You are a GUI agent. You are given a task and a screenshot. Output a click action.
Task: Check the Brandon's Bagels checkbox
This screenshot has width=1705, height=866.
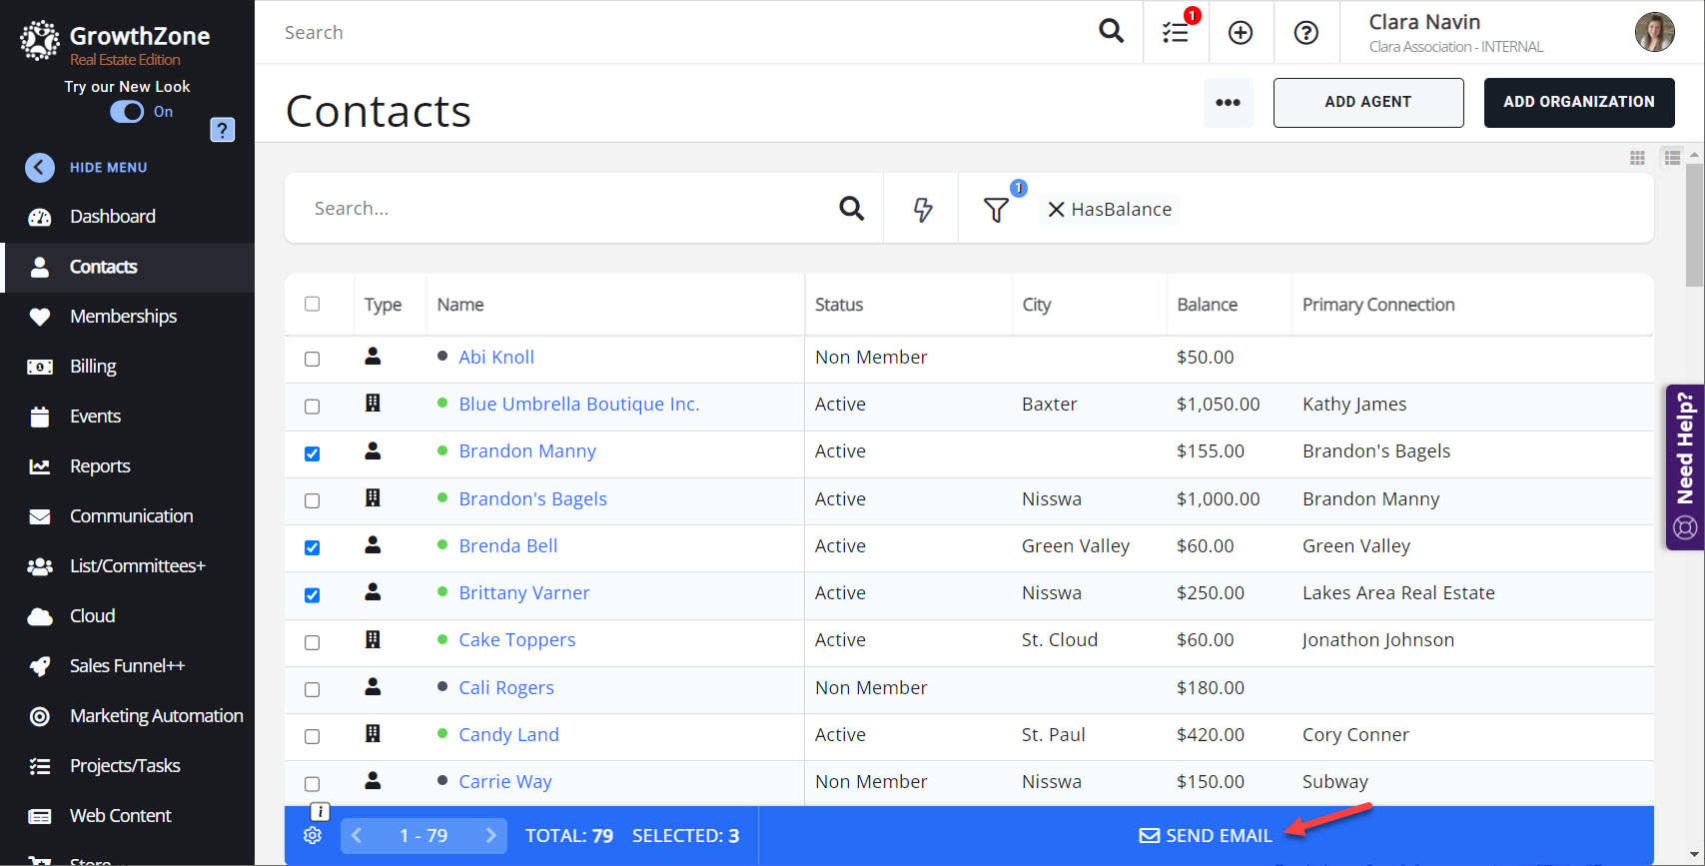click(312, 501)
